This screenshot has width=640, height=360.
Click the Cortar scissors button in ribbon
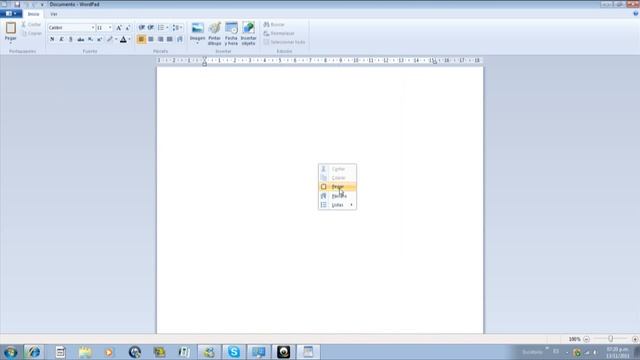31,24
